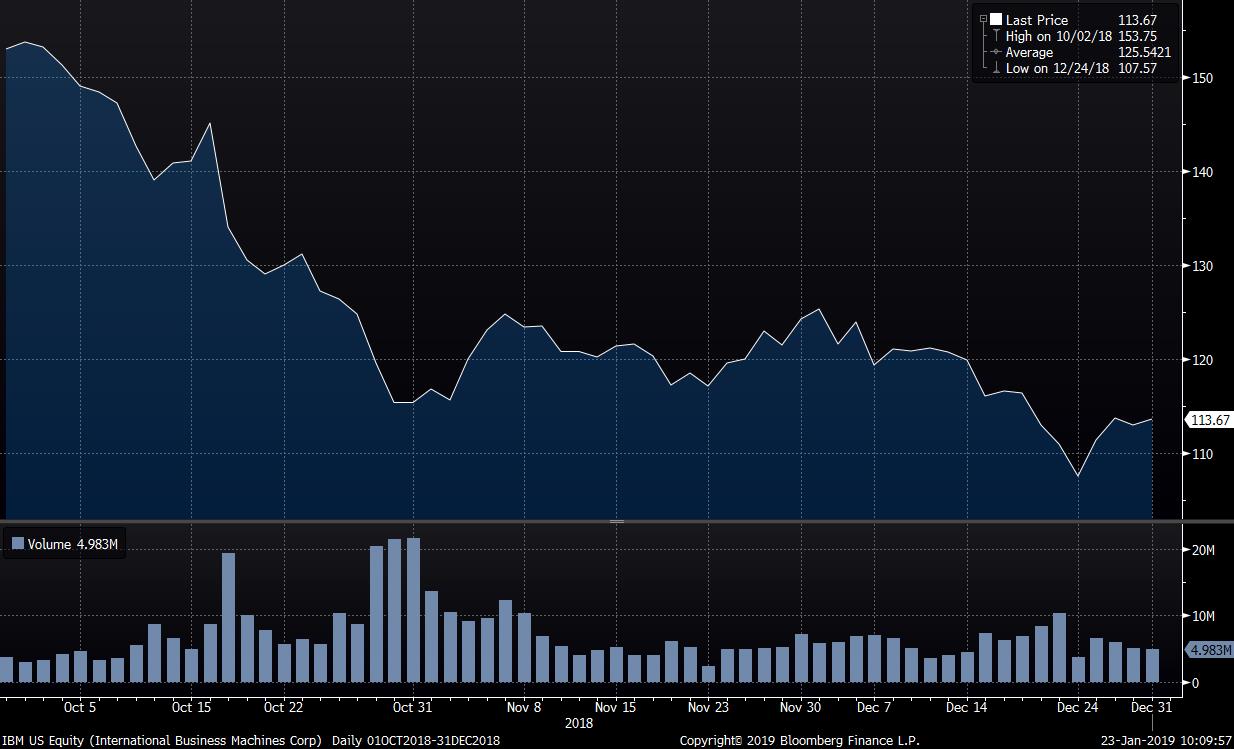The width and height of the screenshot is (1234, 749).
Task: Click the 10M volume axis label
Action: [x=1202, y=616]
